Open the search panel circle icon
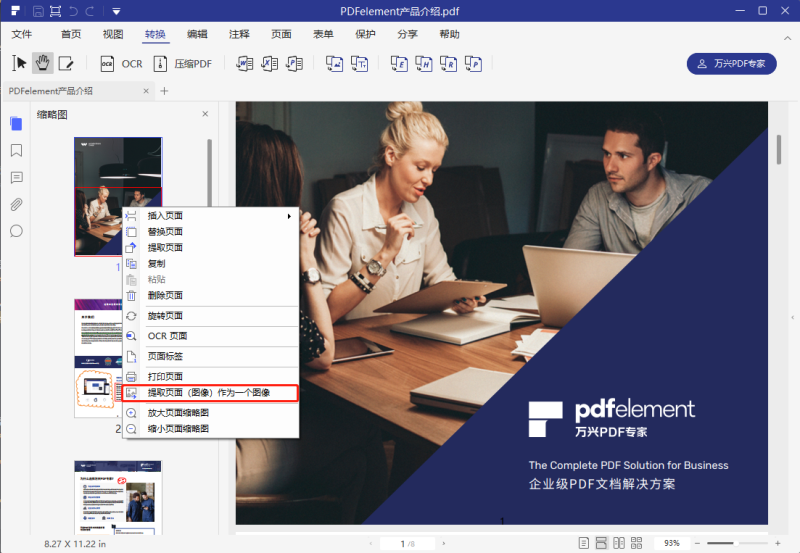This screenshot has height=553, width=800. coord(16,231)
